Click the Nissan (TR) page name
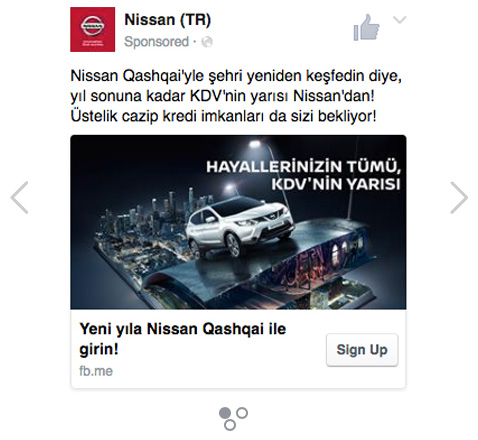 (x=167, y=20)
